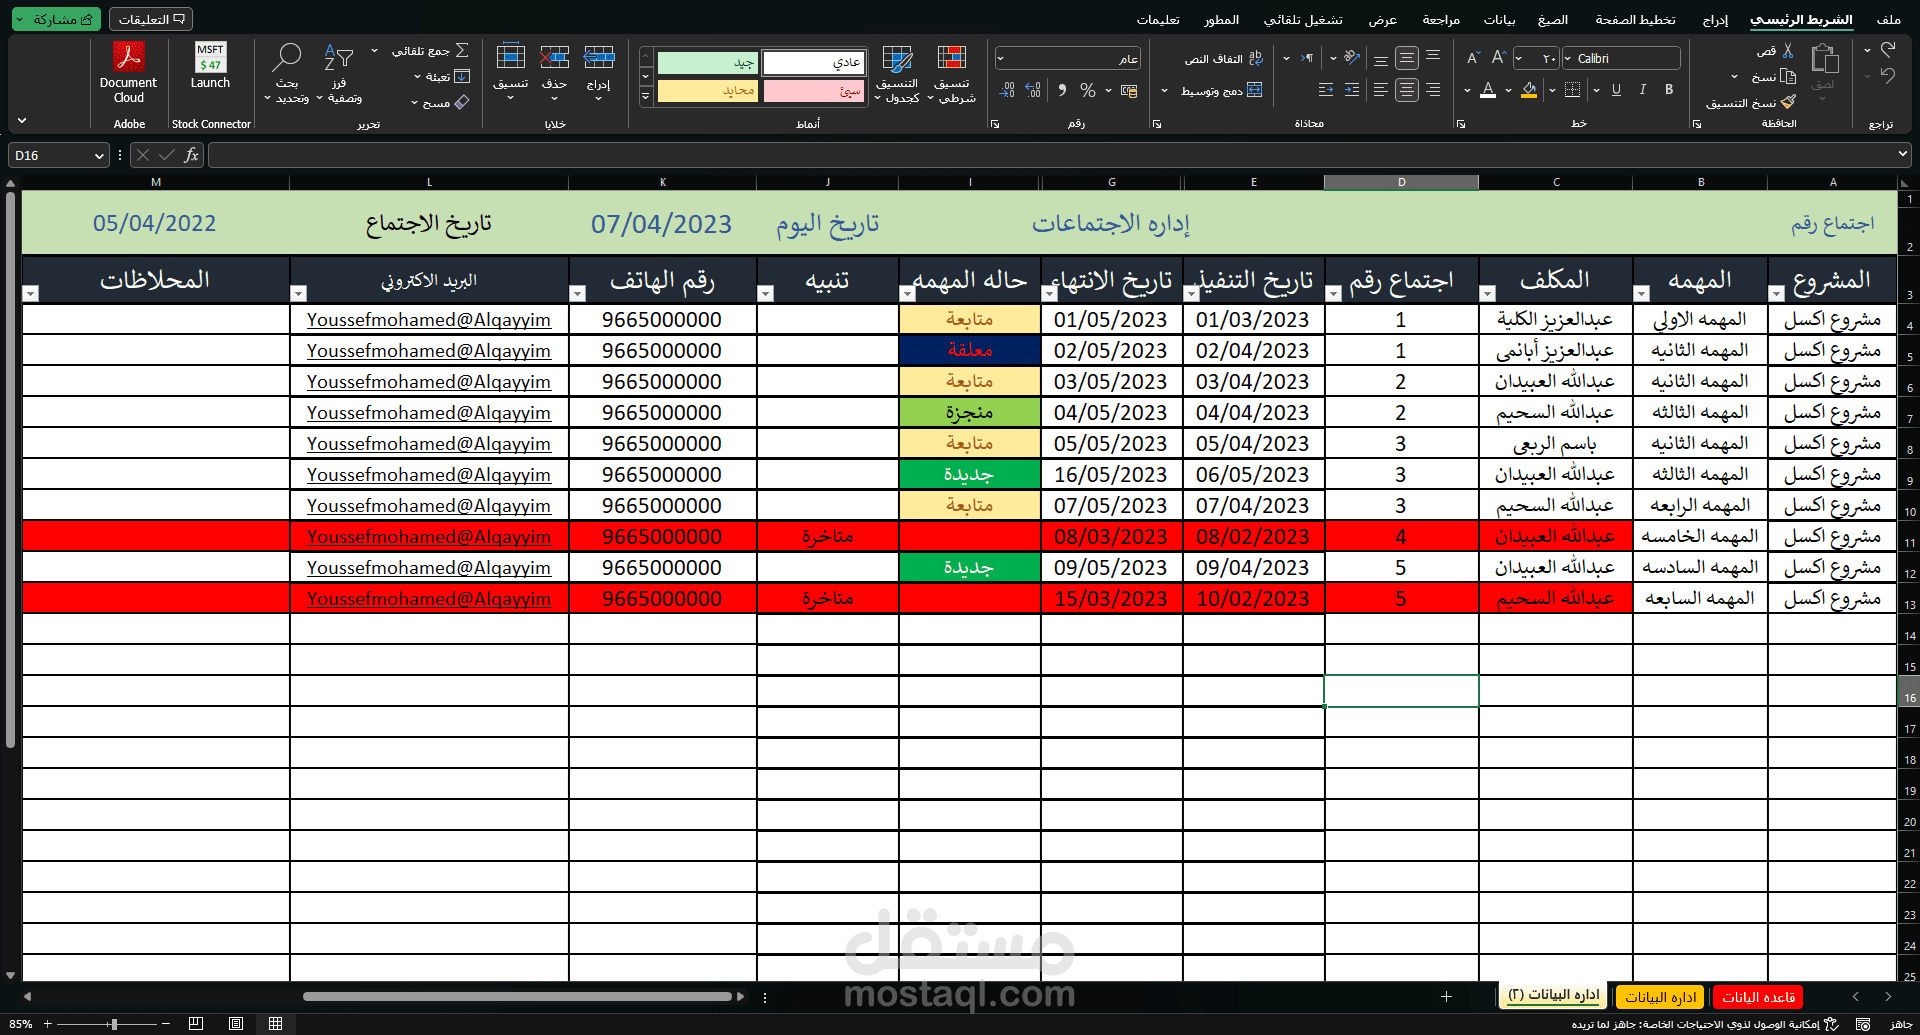Screen dimensions: 1920x1035
Task: Click the Delete cells (حذف) icon
Action: pos(554,57)
